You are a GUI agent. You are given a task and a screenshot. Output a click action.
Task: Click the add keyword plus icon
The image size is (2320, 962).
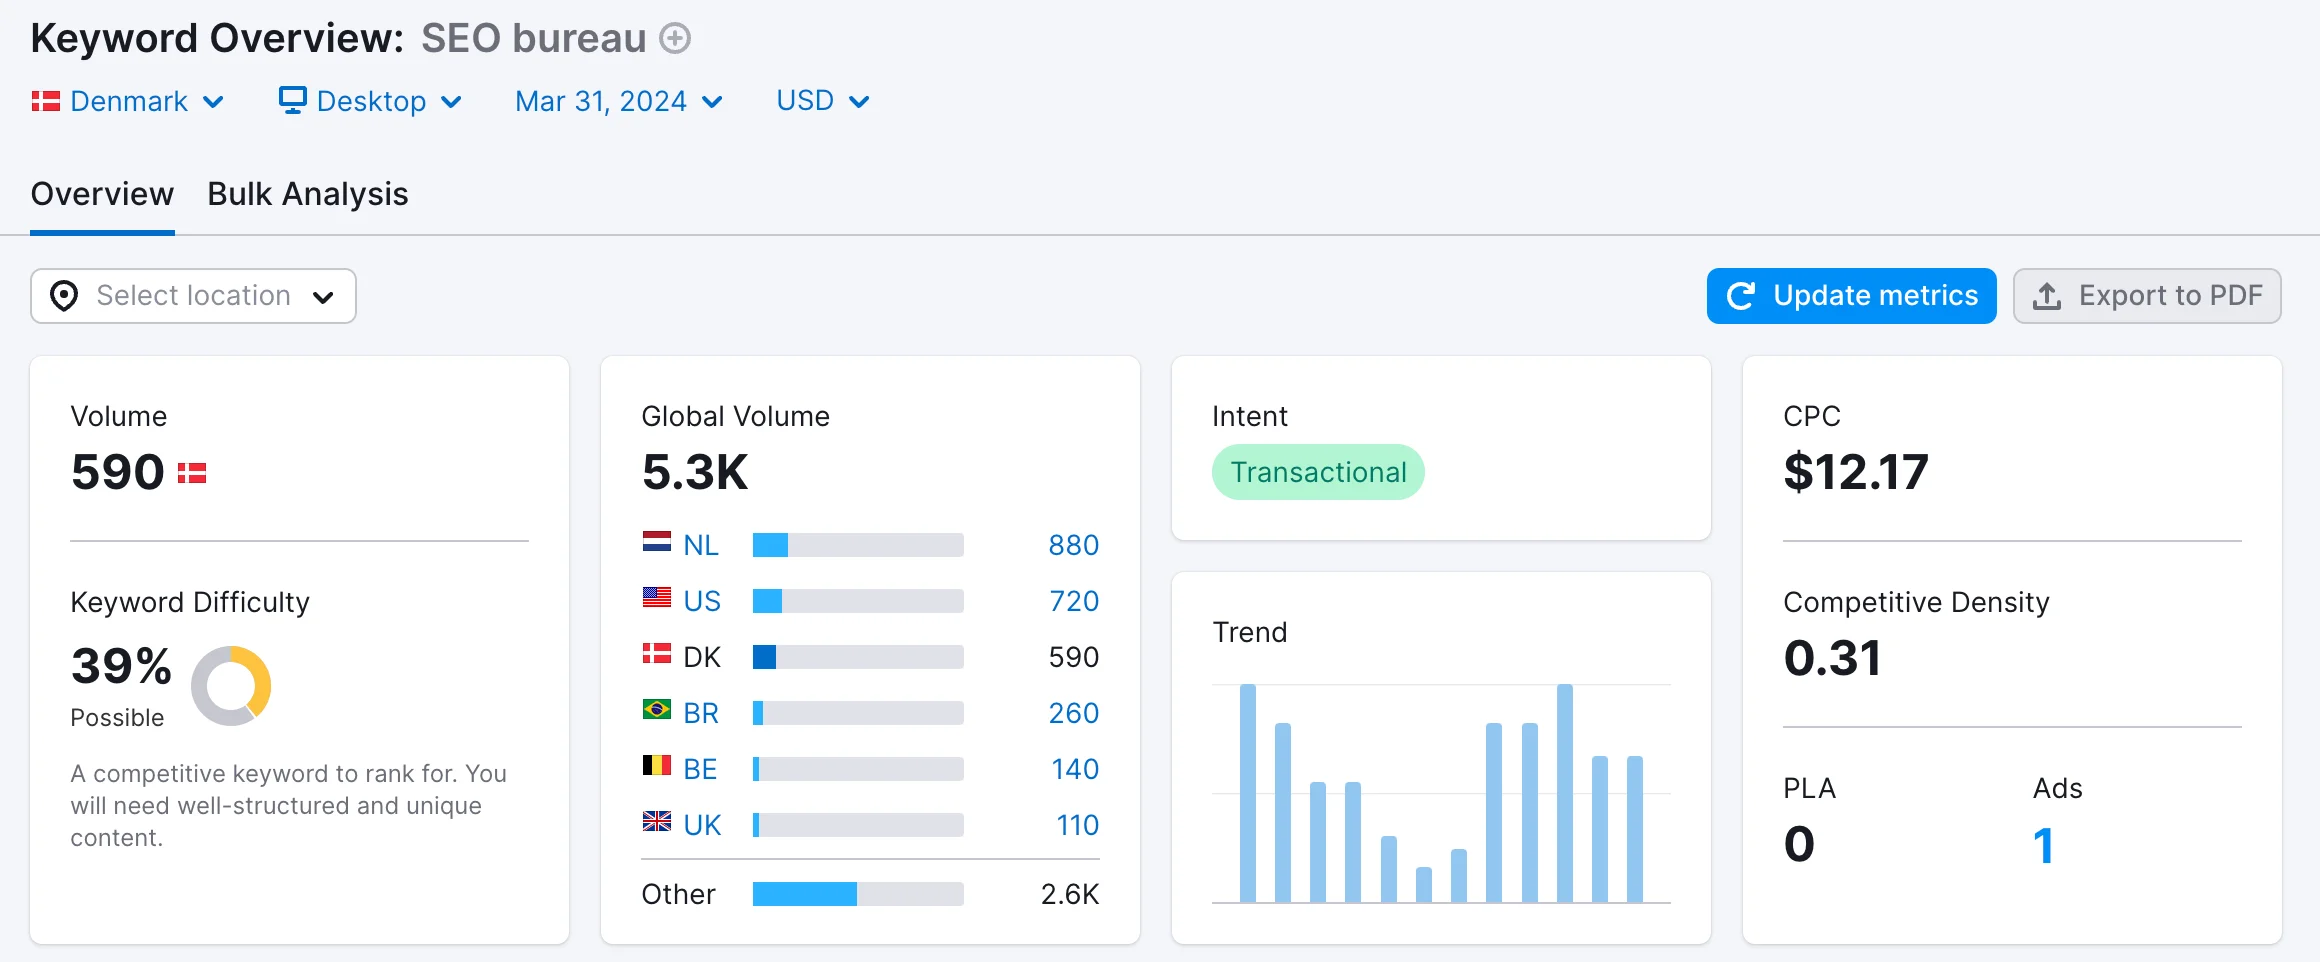coord(676,38)
